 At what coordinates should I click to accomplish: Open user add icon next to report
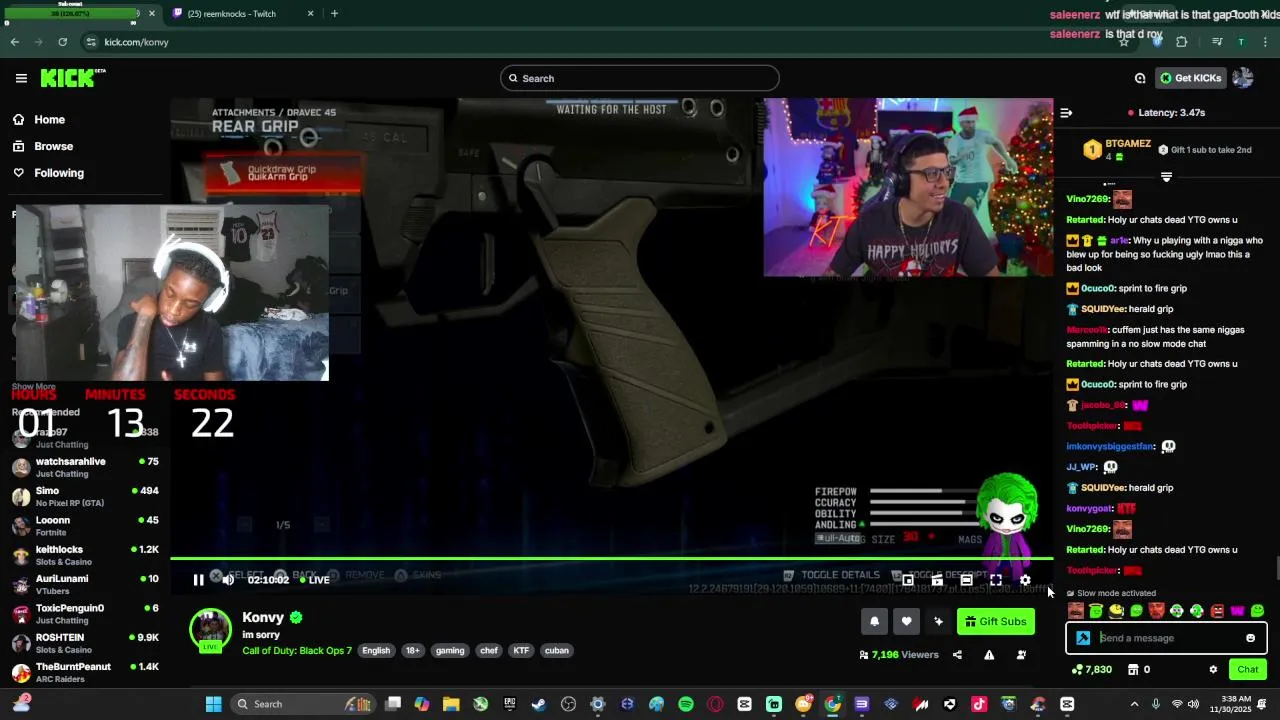tap(1021, 655)
